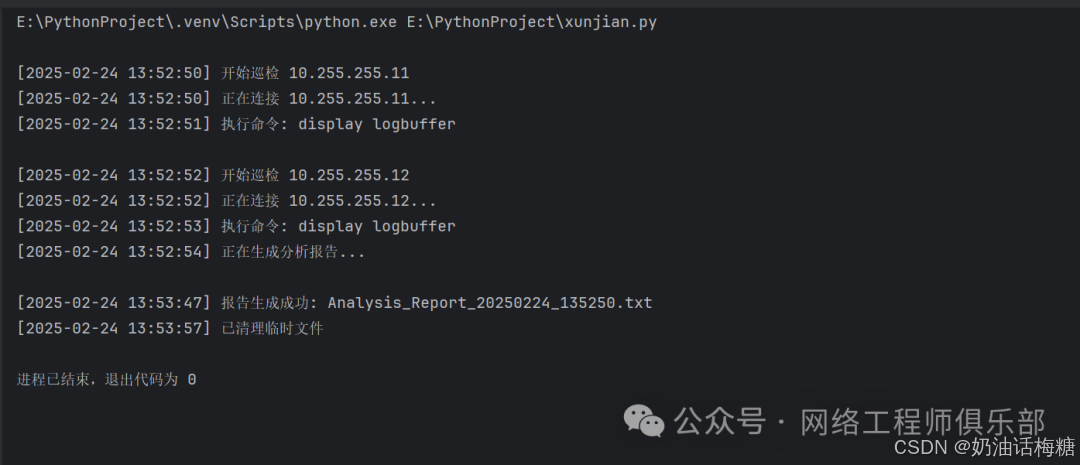Image resolution: width=1080 pixels, height=465 pixels.
Task: Click the 进程已结束，退出代码为 0 line
Action: click(x=106, y=380)
